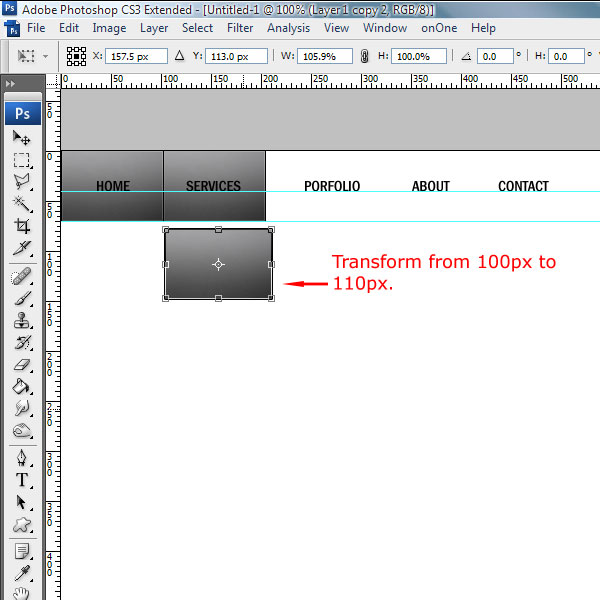Open the Edit menu
Image resolution: width=600 pixels, height=600 pixels.
click(69, 28)
